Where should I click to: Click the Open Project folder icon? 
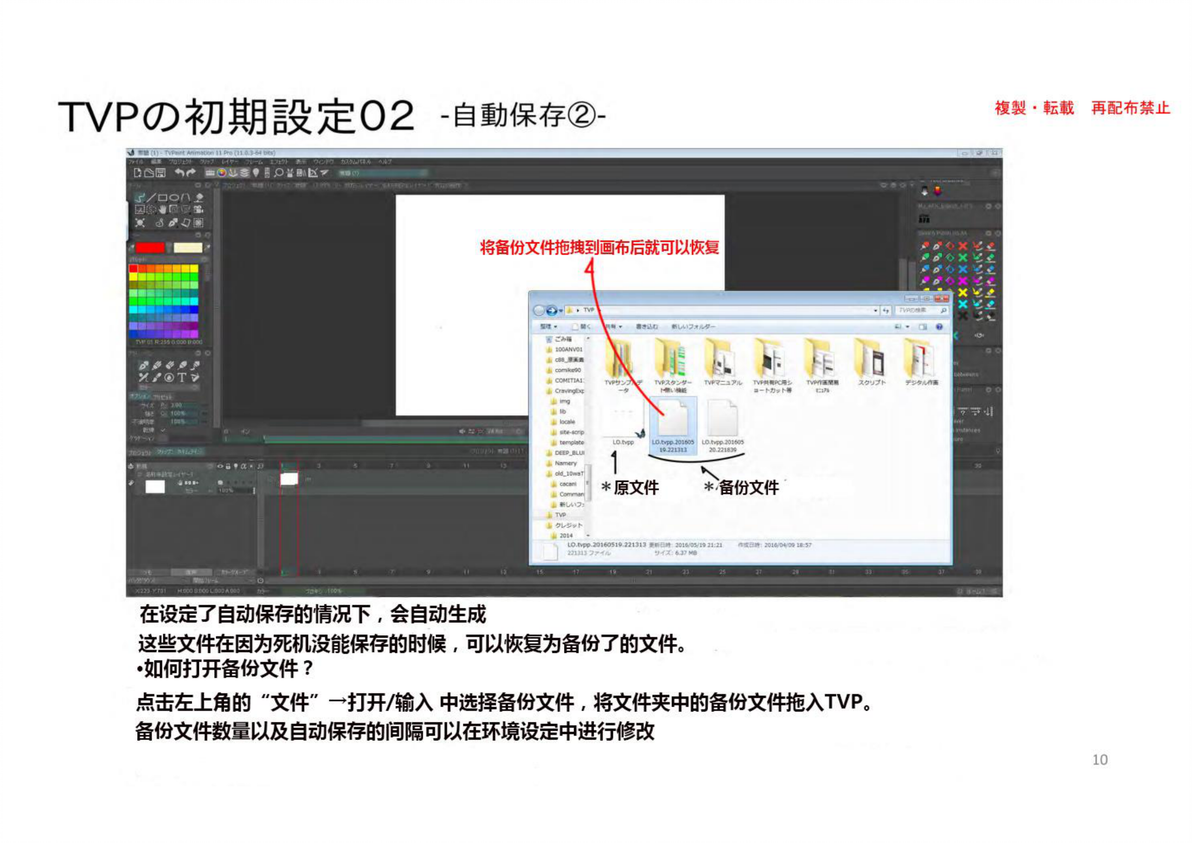pos(149,173)
